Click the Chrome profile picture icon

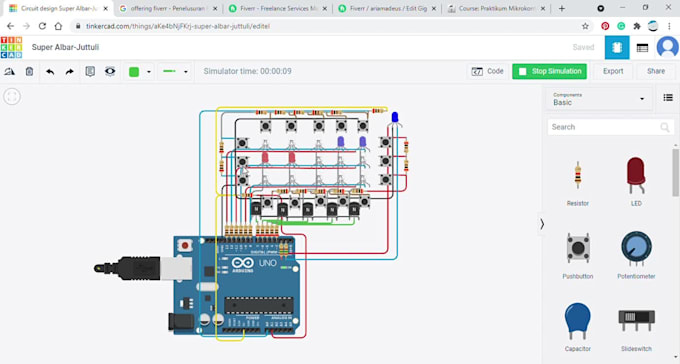[x=653, y=26]
